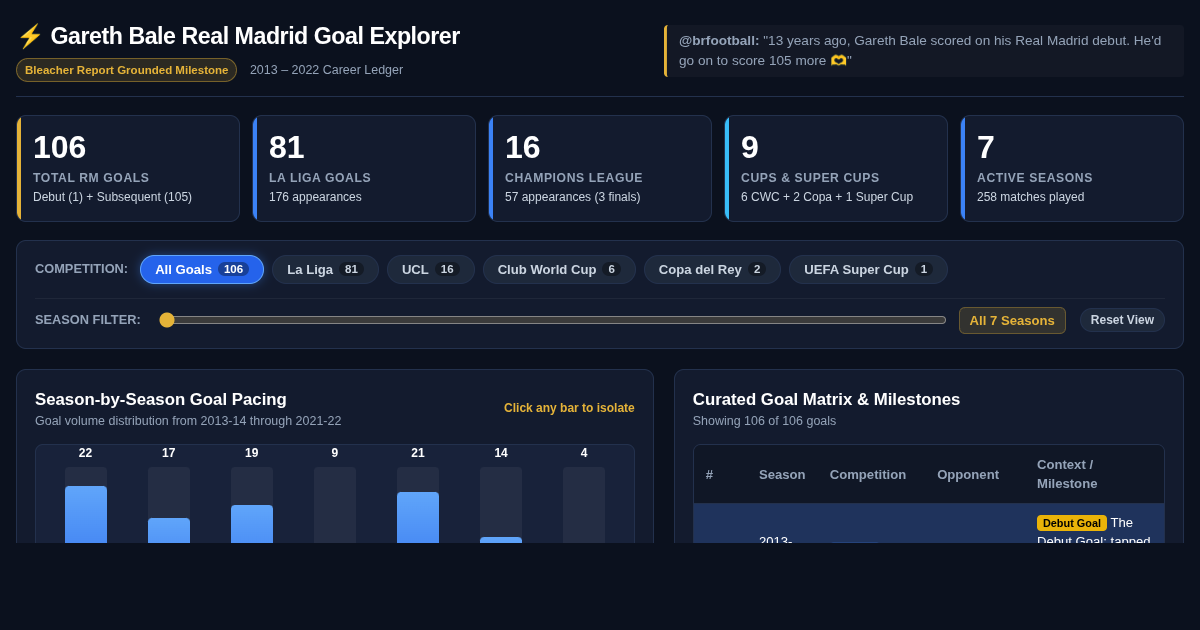This screenshot has height=630, width=1200.
Task: Click the '6 CWC + 2 Copa + 1 Super Cup' text
Action: coord(827,197)
